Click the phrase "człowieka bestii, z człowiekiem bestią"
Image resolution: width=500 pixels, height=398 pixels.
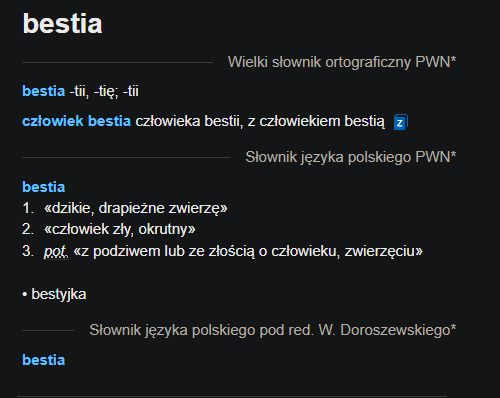pyautogui.click(x=260, y=121)
